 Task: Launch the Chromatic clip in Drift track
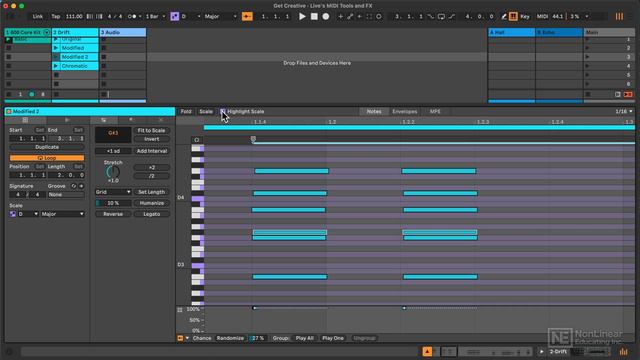56,66
